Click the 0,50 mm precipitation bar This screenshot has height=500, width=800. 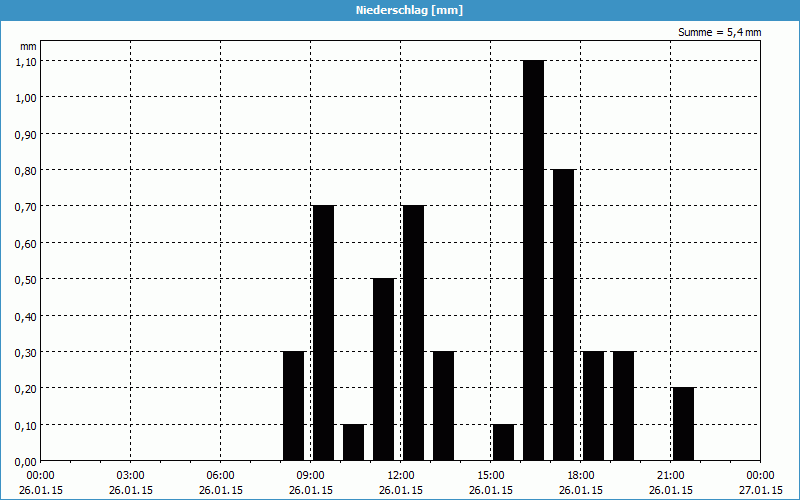383,369
